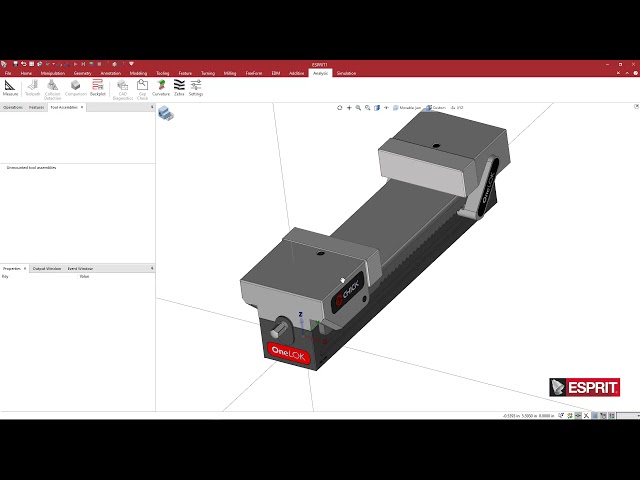This screenshot has width=640, height=480.
Task: Open the Custom view dropdown
Action: [436, 108]
